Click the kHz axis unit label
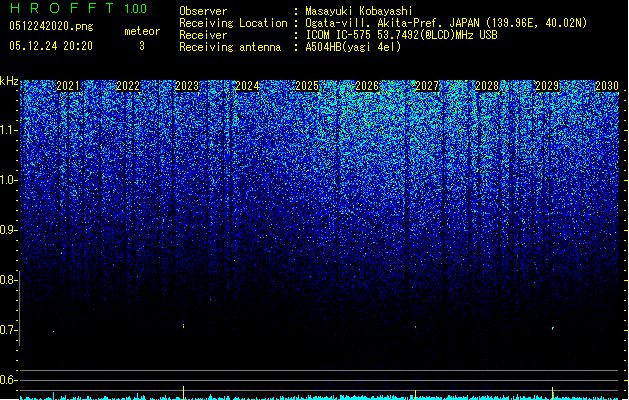 [9, 81]
